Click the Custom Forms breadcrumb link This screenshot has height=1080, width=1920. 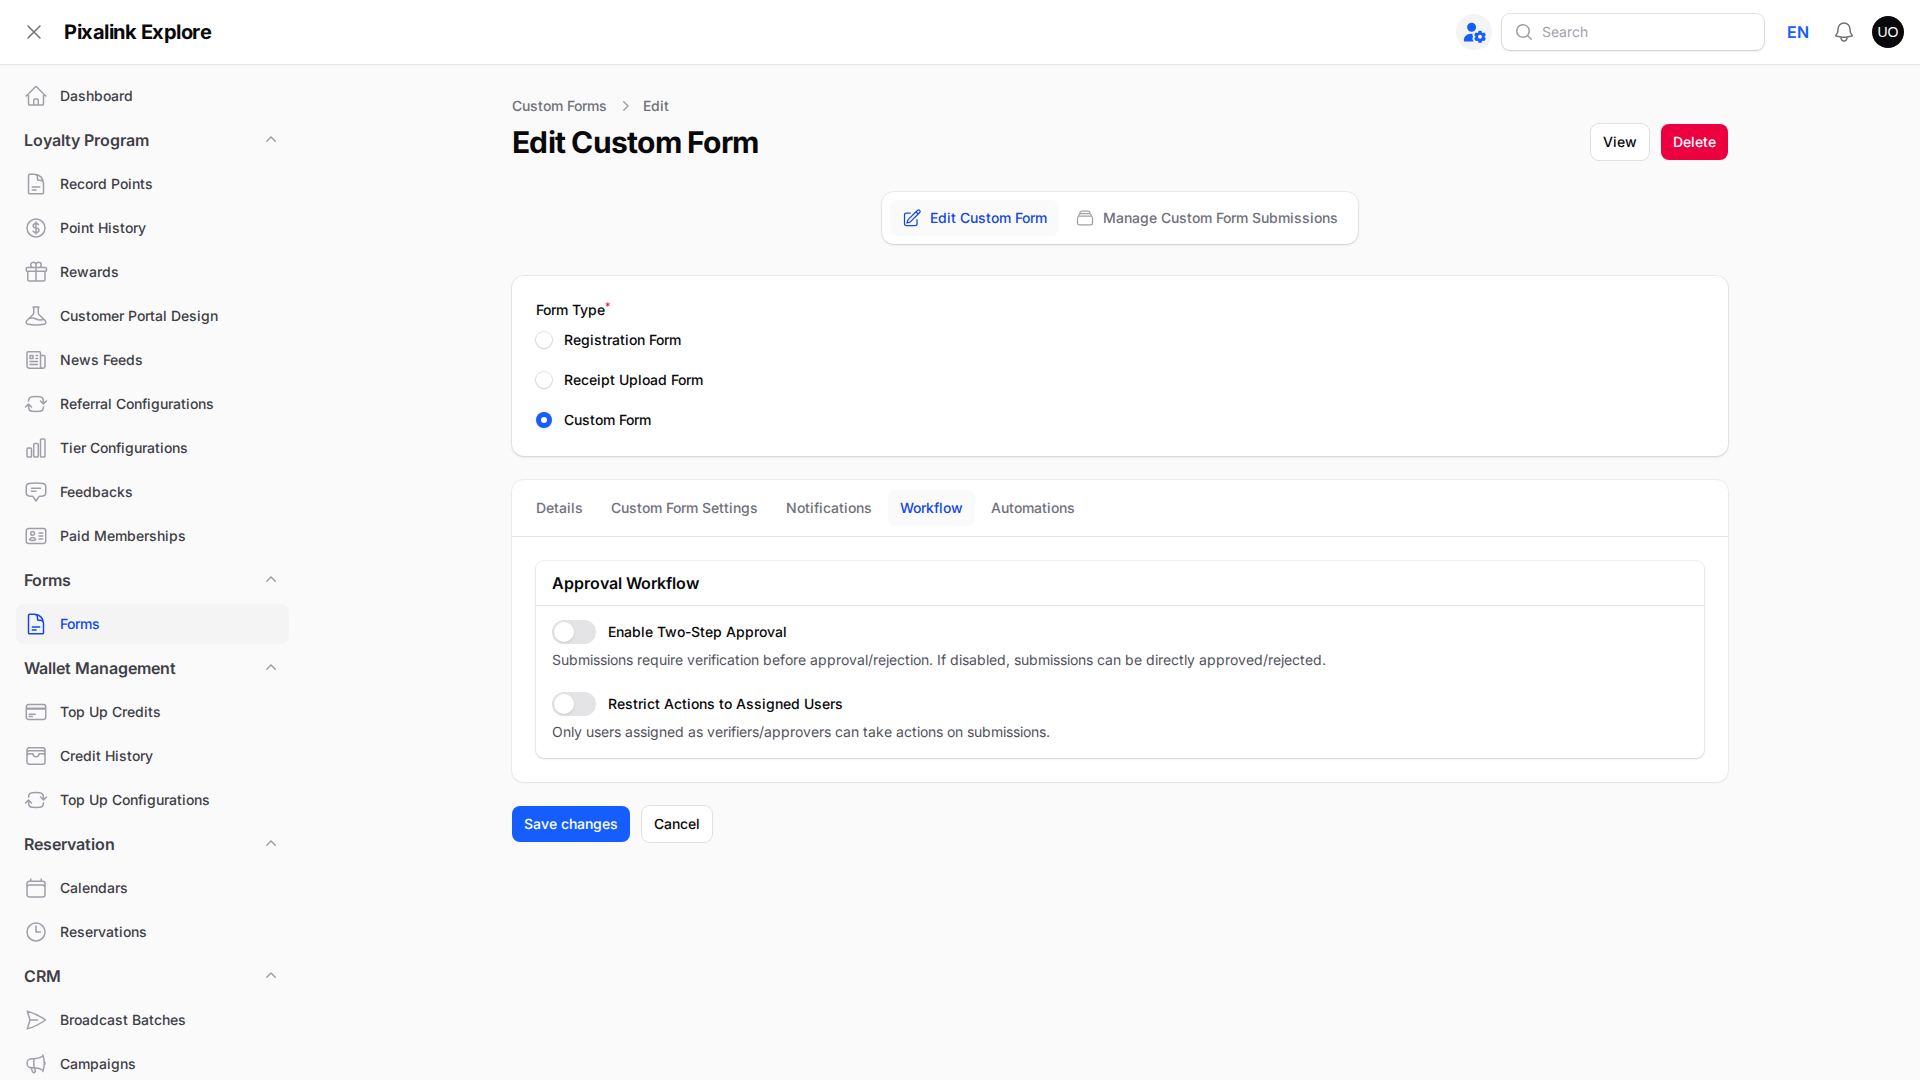click(x=559, y=106)
